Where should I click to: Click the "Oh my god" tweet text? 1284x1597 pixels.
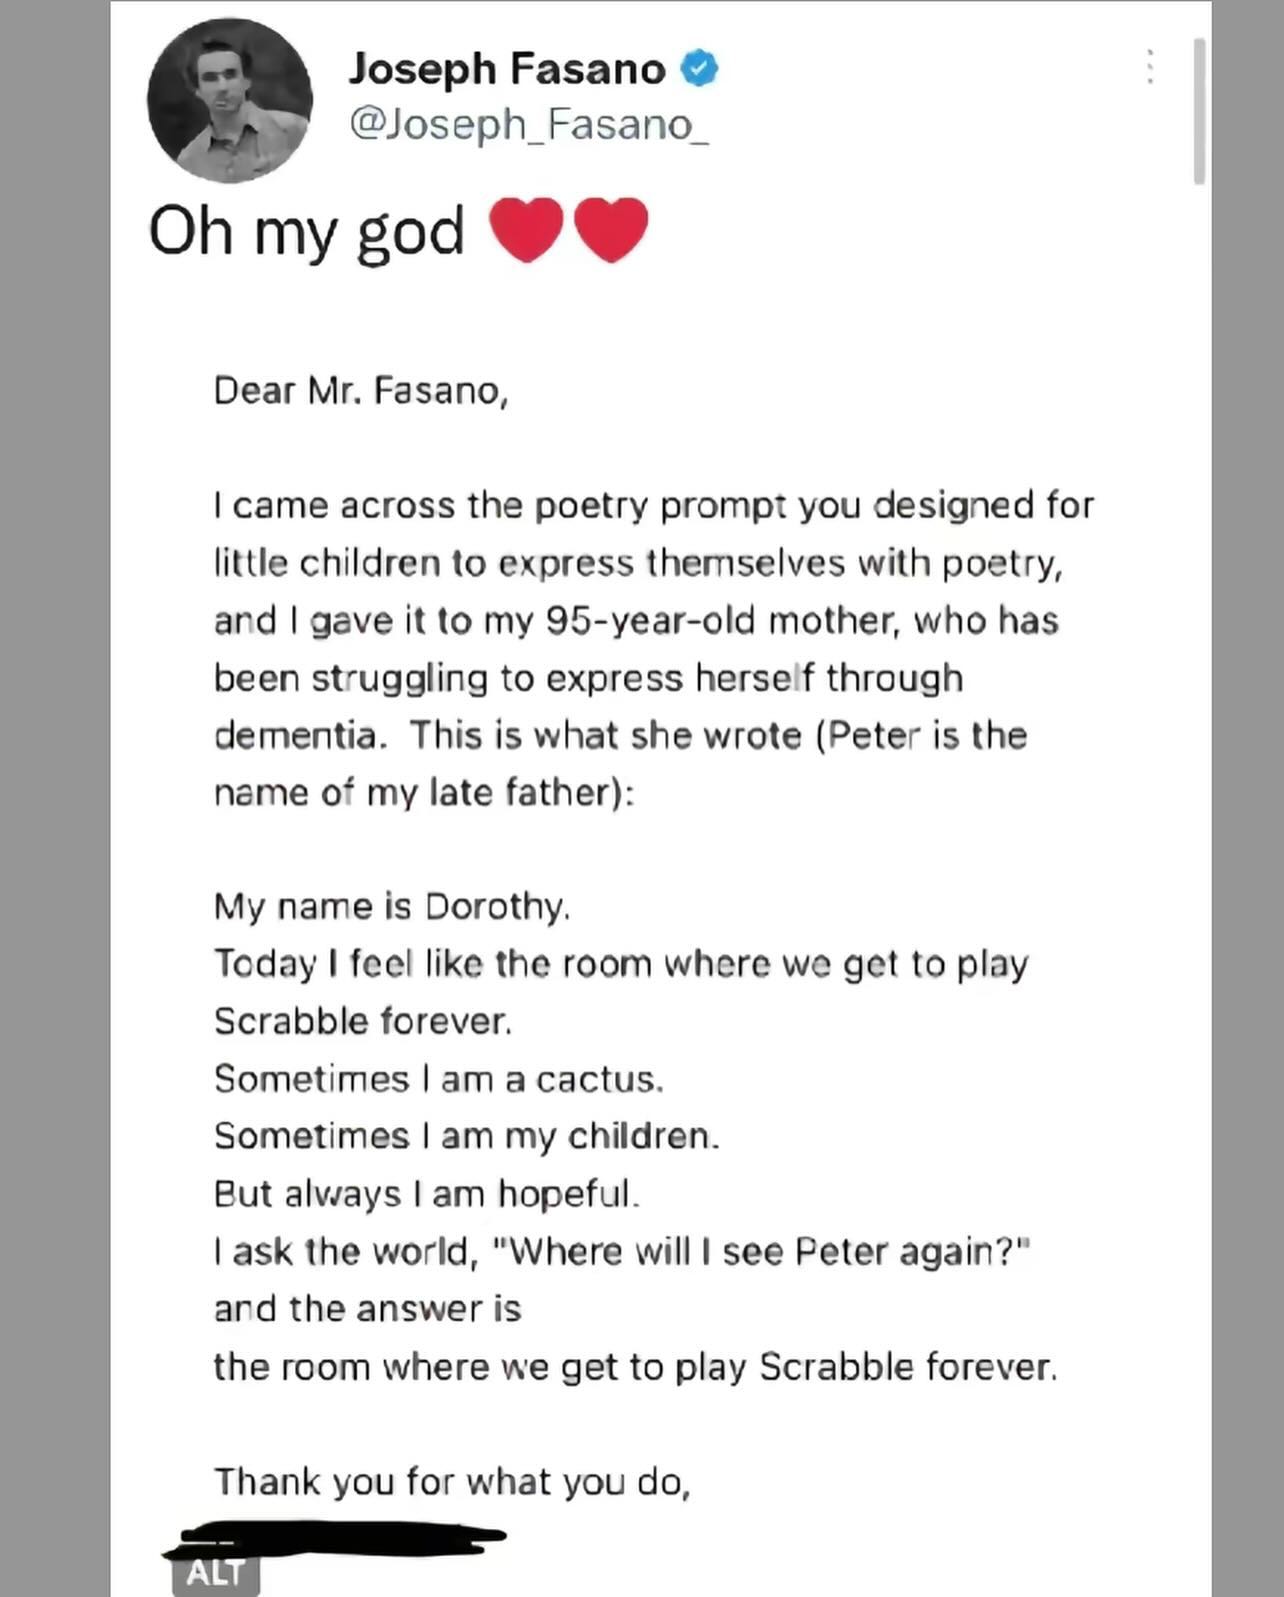[x=306, y=231]
